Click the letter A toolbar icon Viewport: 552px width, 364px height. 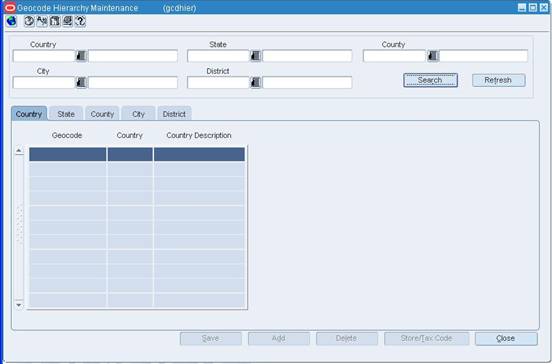pos(42,21)
